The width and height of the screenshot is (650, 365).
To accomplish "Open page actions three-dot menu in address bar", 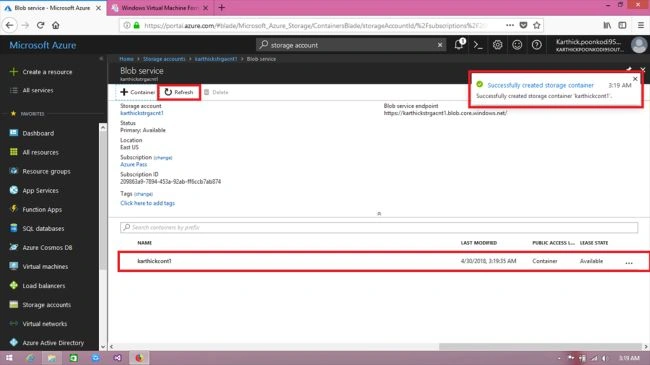I will (510, 25).
